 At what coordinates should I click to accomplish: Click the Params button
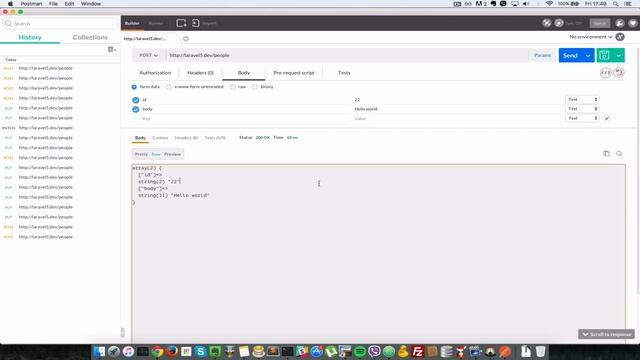coord(542,55)
